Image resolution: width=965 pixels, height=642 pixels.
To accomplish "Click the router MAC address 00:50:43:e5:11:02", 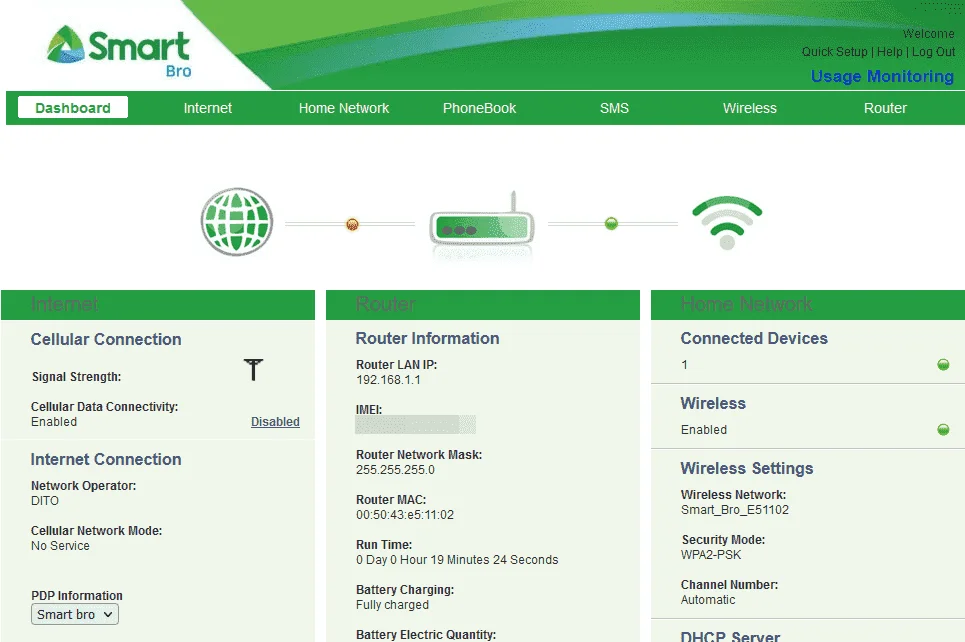I will click(404, 515).
